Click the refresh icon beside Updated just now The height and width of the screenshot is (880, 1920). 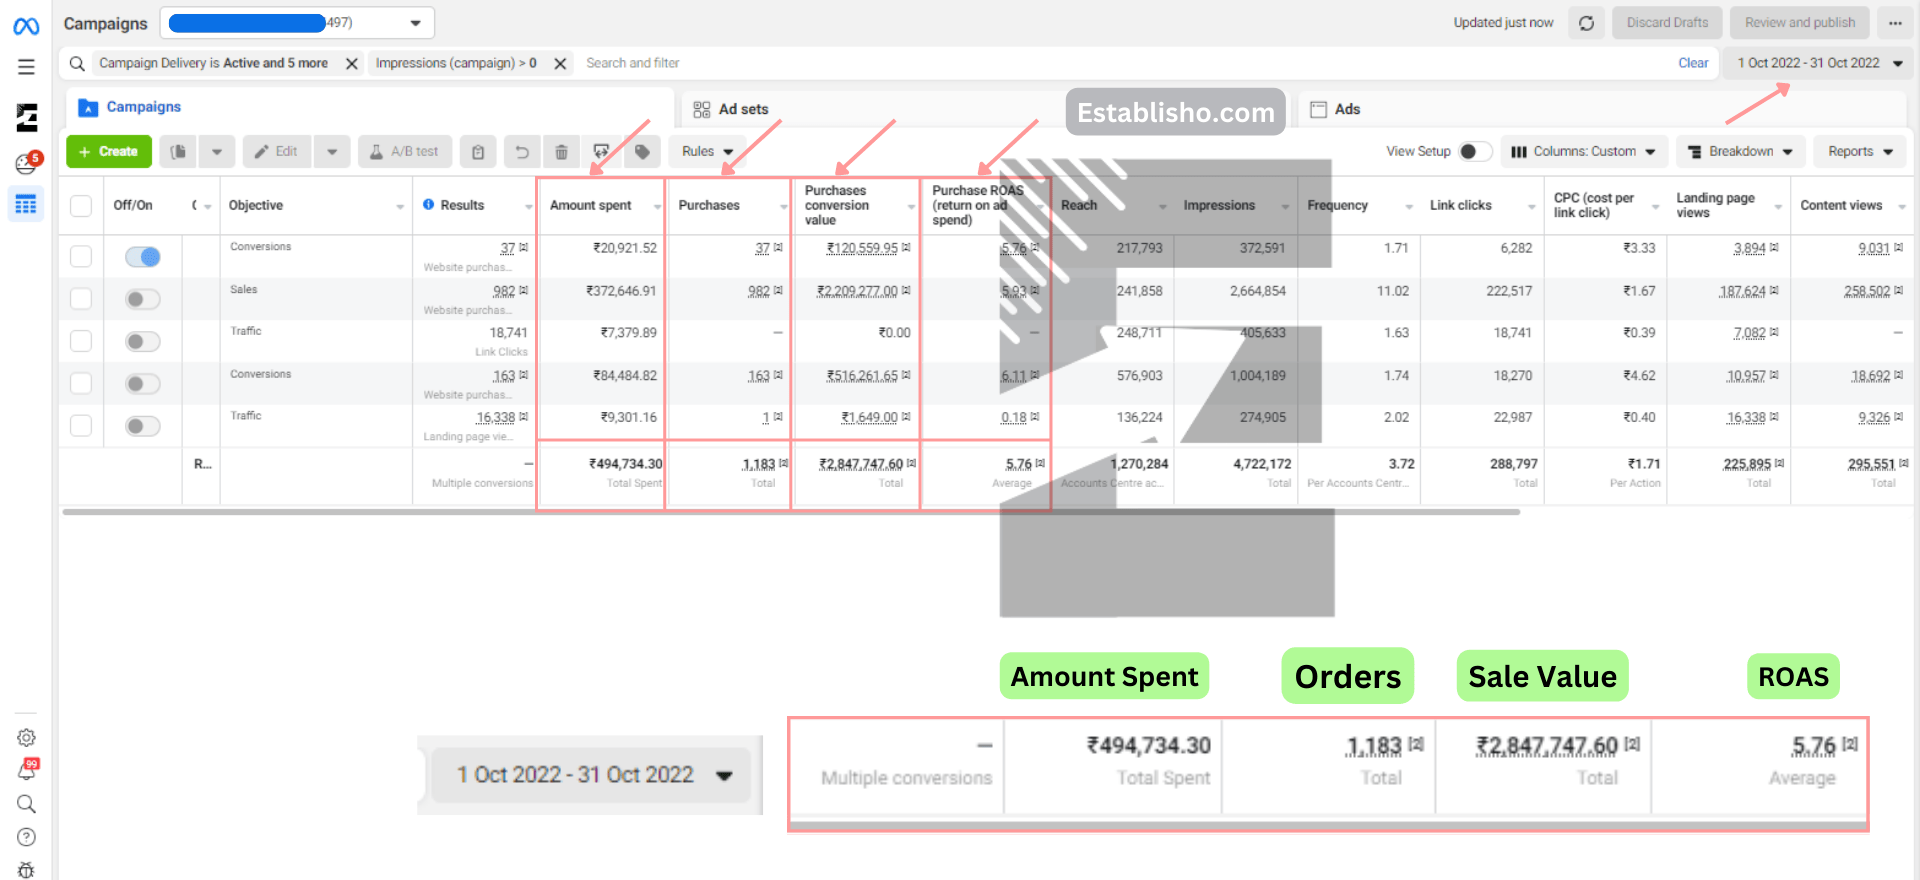click(1586, 23)
